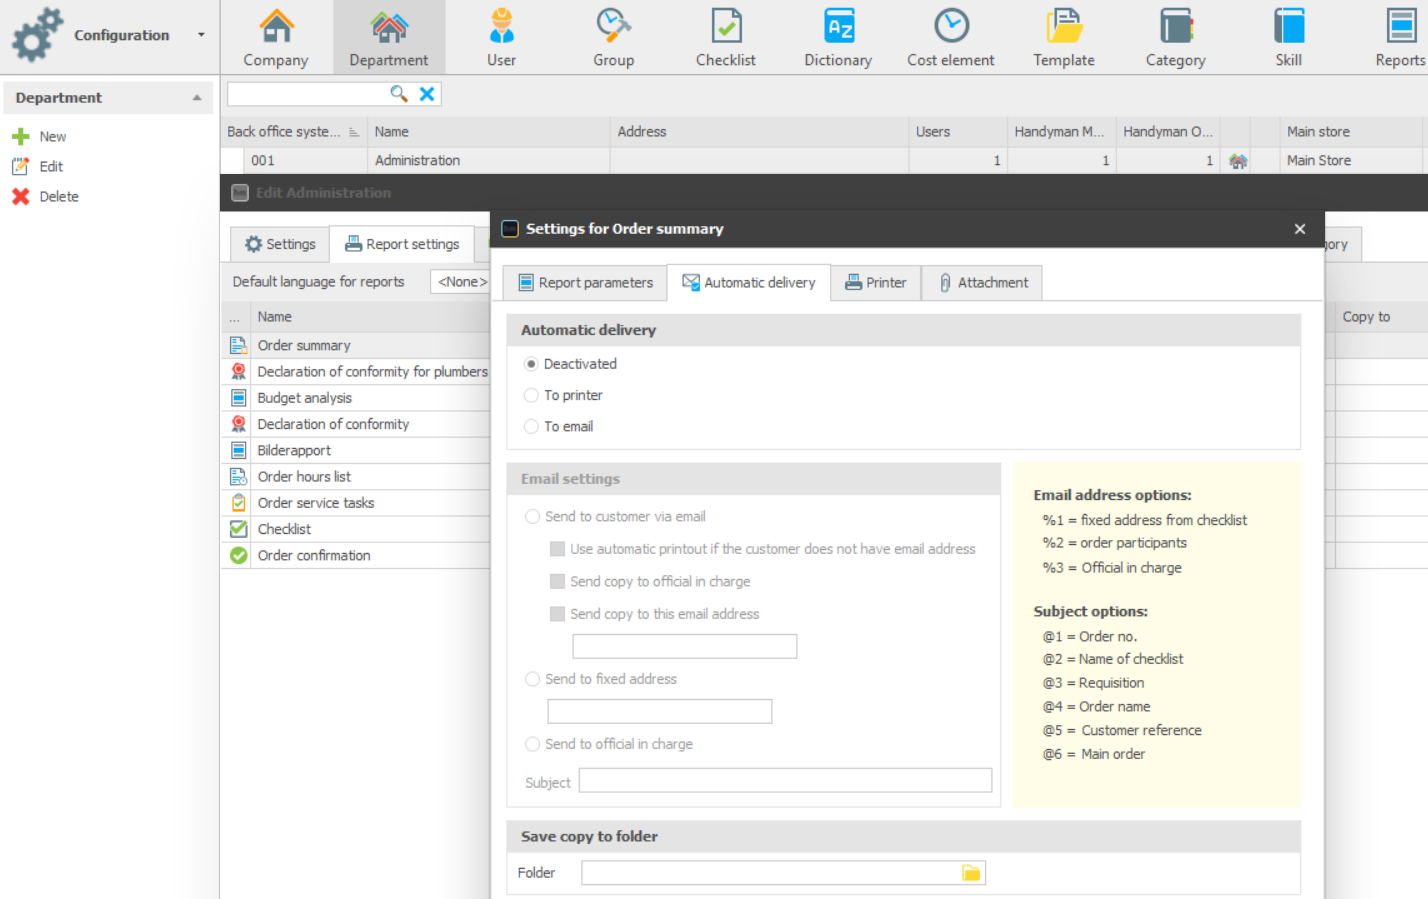Open the Group section in the toolbar

[613, 38]
